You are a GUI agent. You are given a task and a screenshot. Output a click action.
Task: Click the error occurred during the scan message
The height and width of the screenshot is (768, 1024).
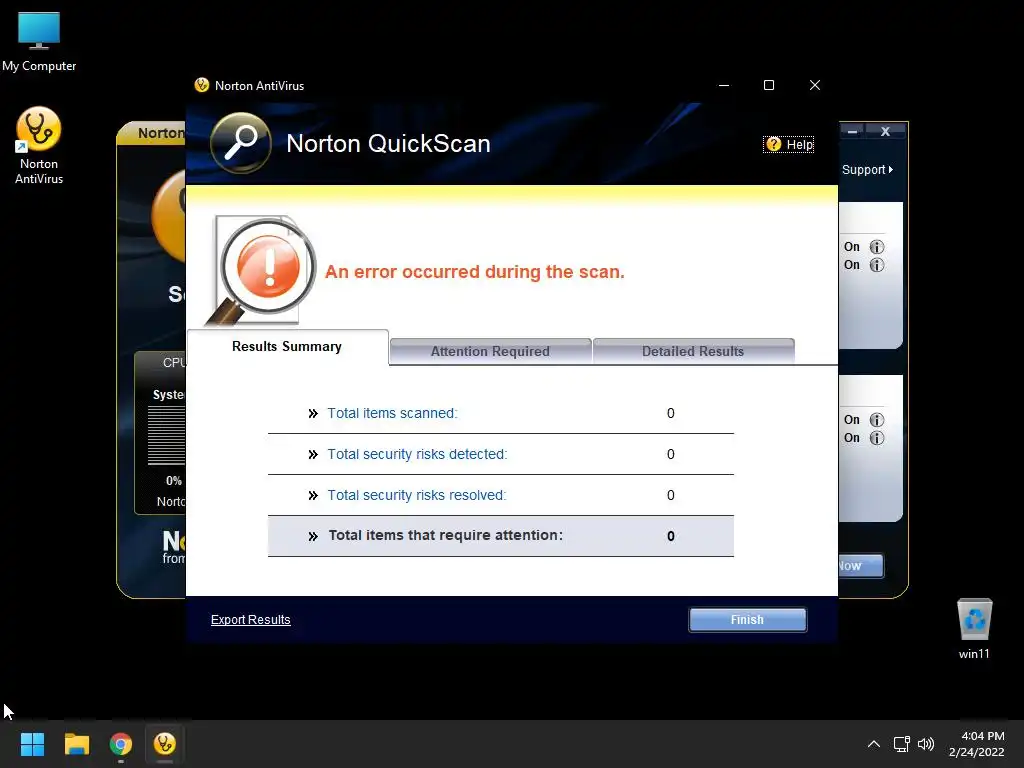[475, 272]
